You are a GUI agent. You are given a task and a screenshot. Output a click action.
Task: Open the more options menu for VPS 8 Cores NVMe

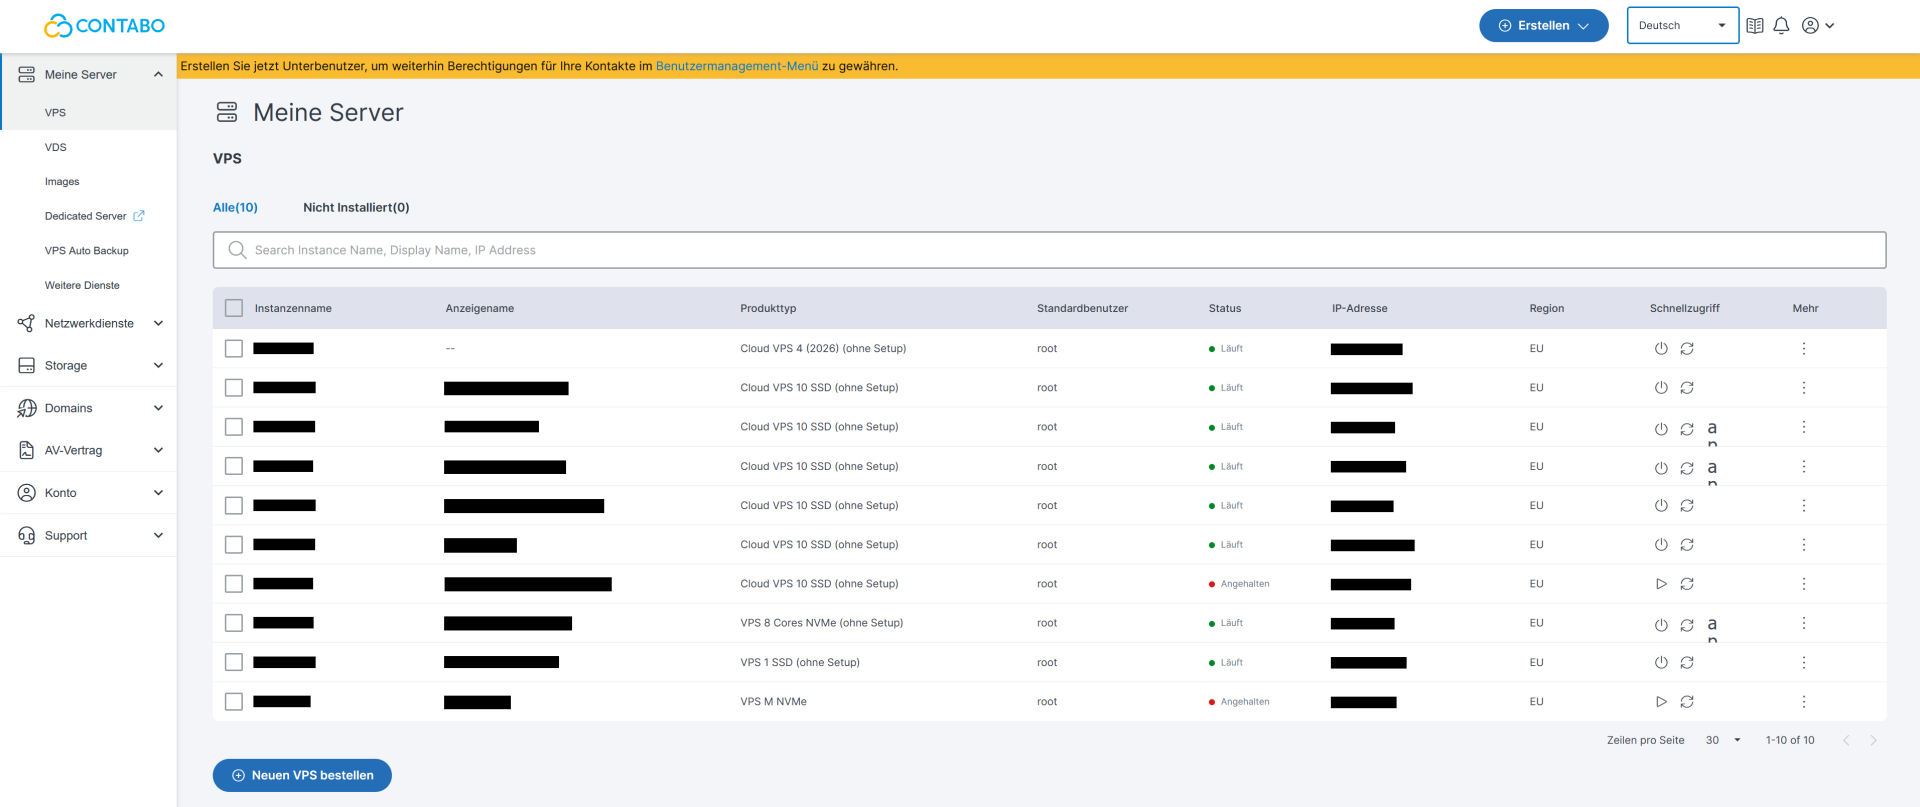coord(1804,623)
